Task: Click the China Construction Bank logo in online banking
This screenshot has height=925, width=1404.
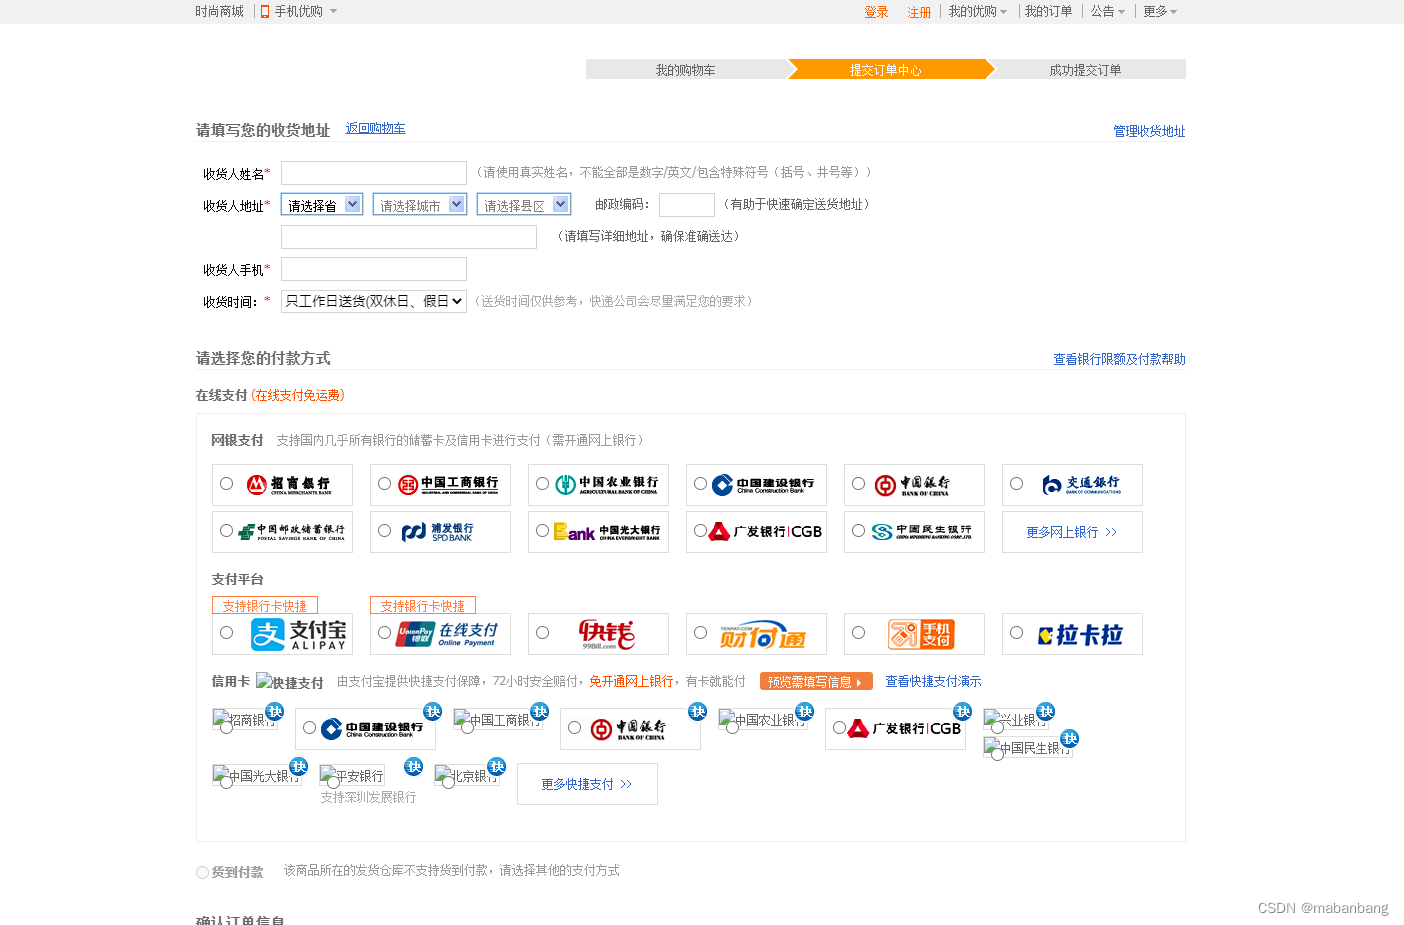Action: 763,485
